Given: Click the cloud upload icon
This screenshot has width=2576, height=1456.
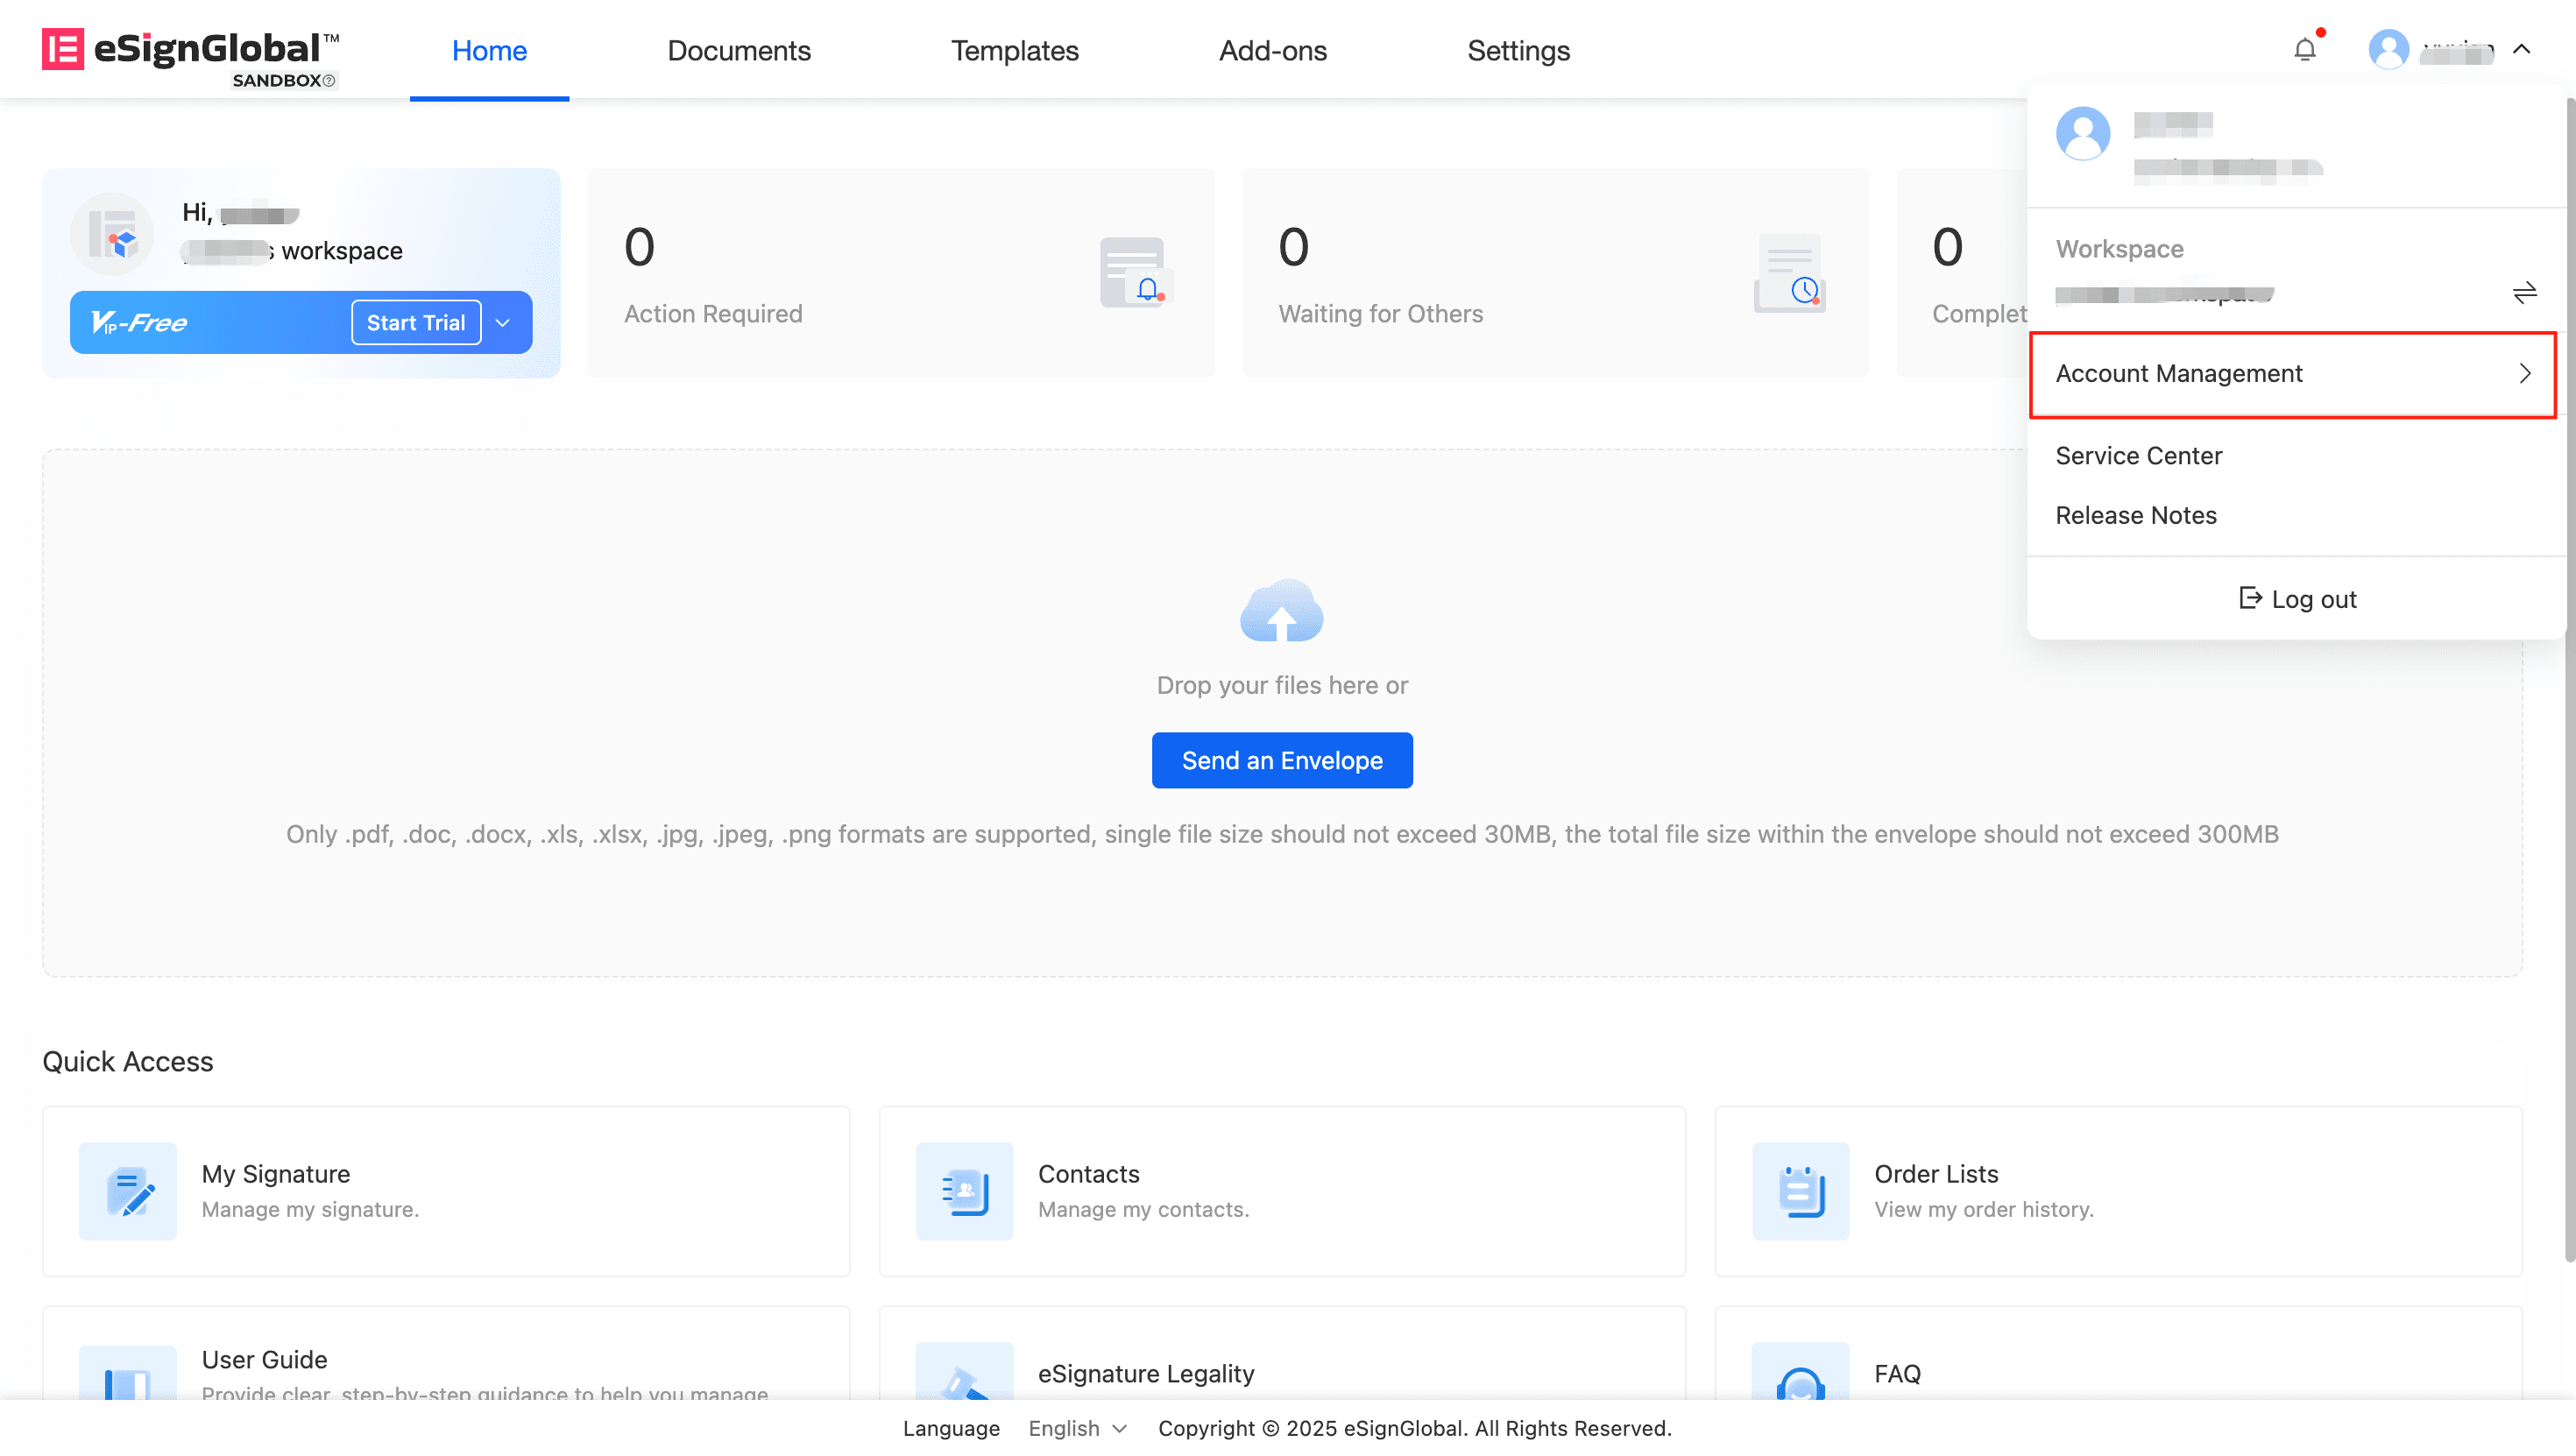Looking at the screenshot, I should (x=1281, y=611).
